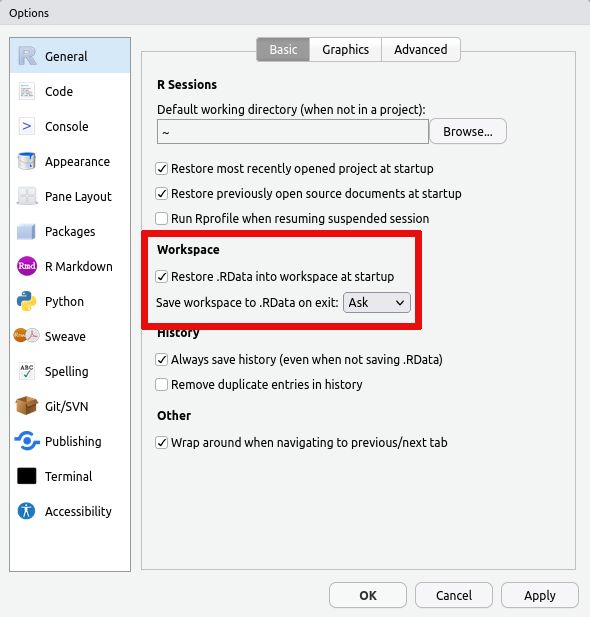Enable Remove duplicate entries in history

[161, 384]
